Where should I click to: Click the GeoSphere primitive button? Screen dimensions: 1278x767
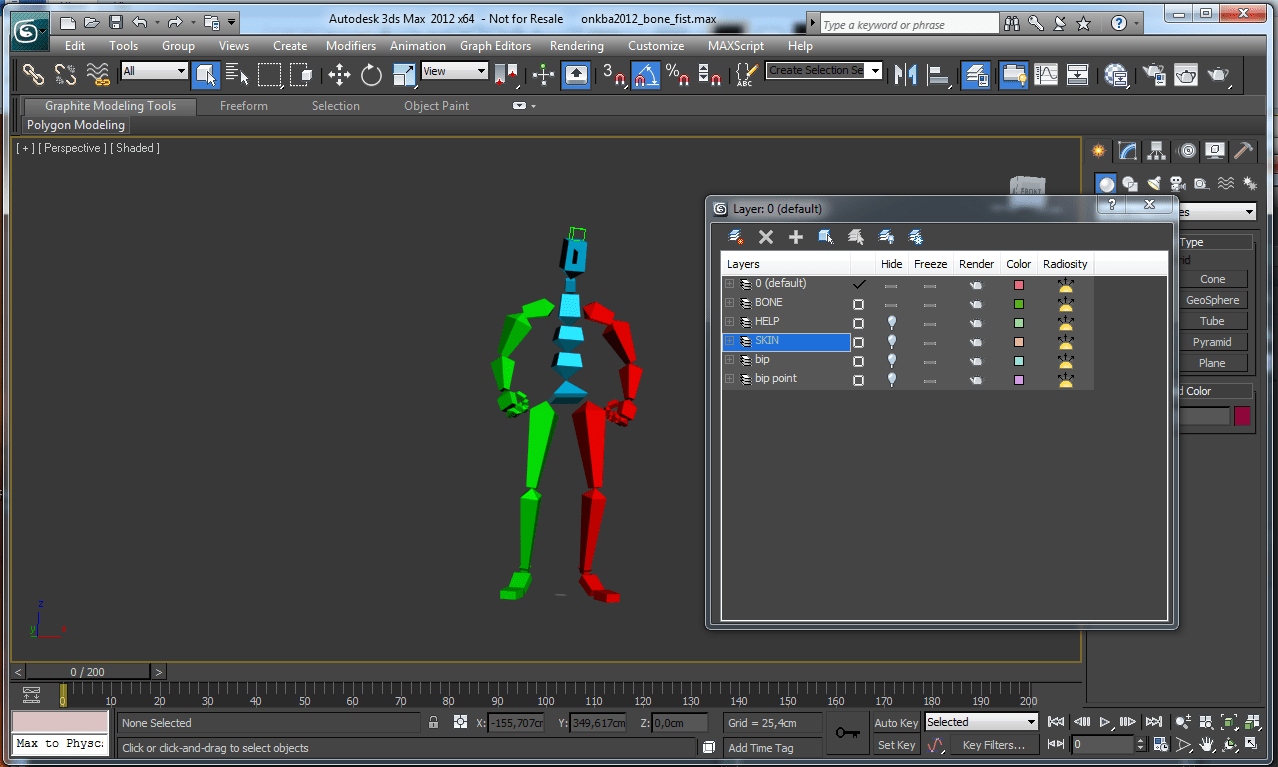tap(1212, 300)
